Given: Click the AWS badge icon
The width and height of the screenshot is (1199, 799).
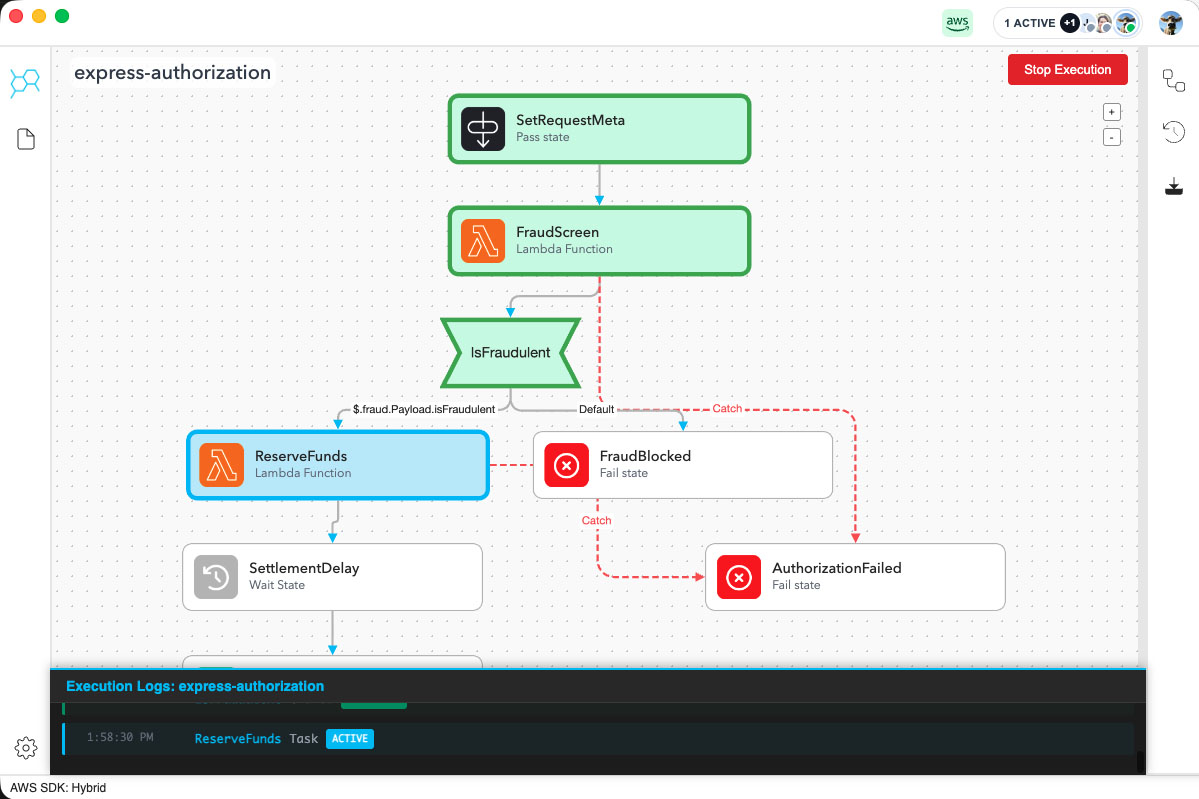Looking at the screenshot, I should click(x=957, y=23).
